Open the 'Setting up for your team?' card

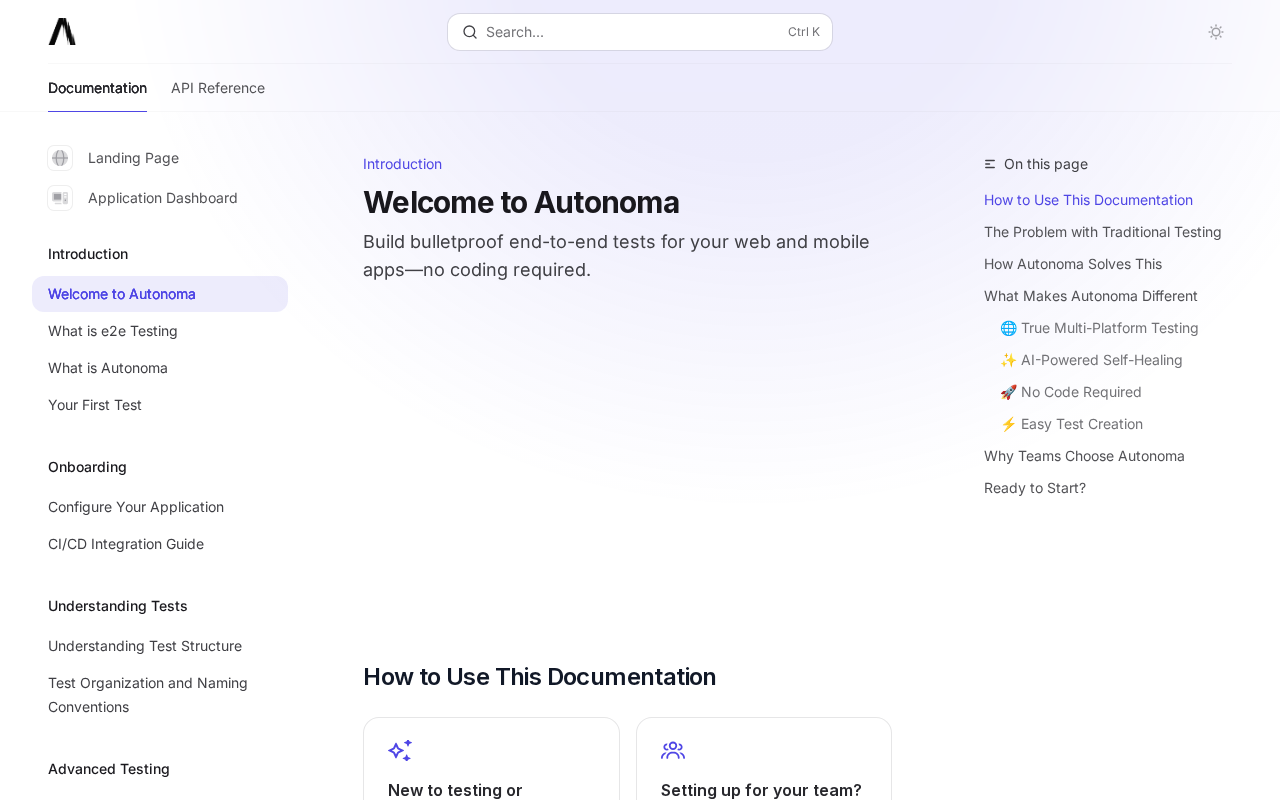tap(764, 759)
